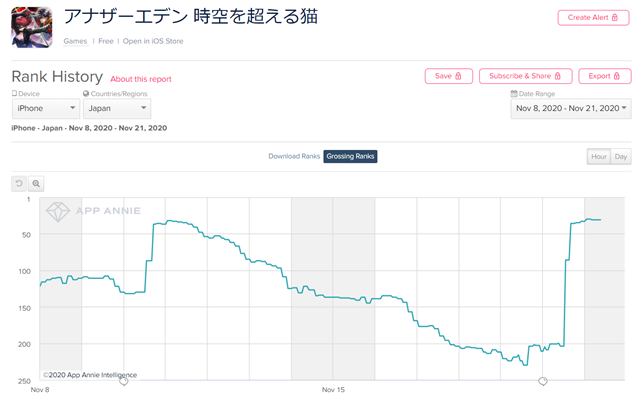Switch the chart to Hour granularity
The width and height of the screenshot is (640, 399).
[599, 157]
